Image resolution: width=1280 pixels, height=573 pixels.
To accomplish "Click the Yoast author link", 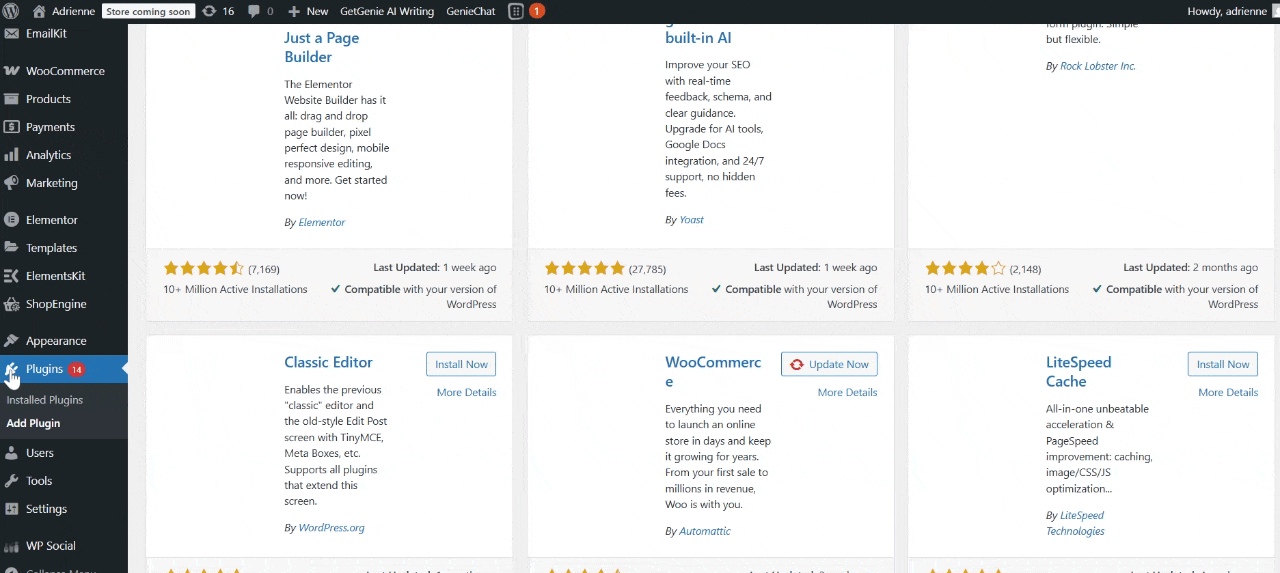I will click(x=691, y=220).
